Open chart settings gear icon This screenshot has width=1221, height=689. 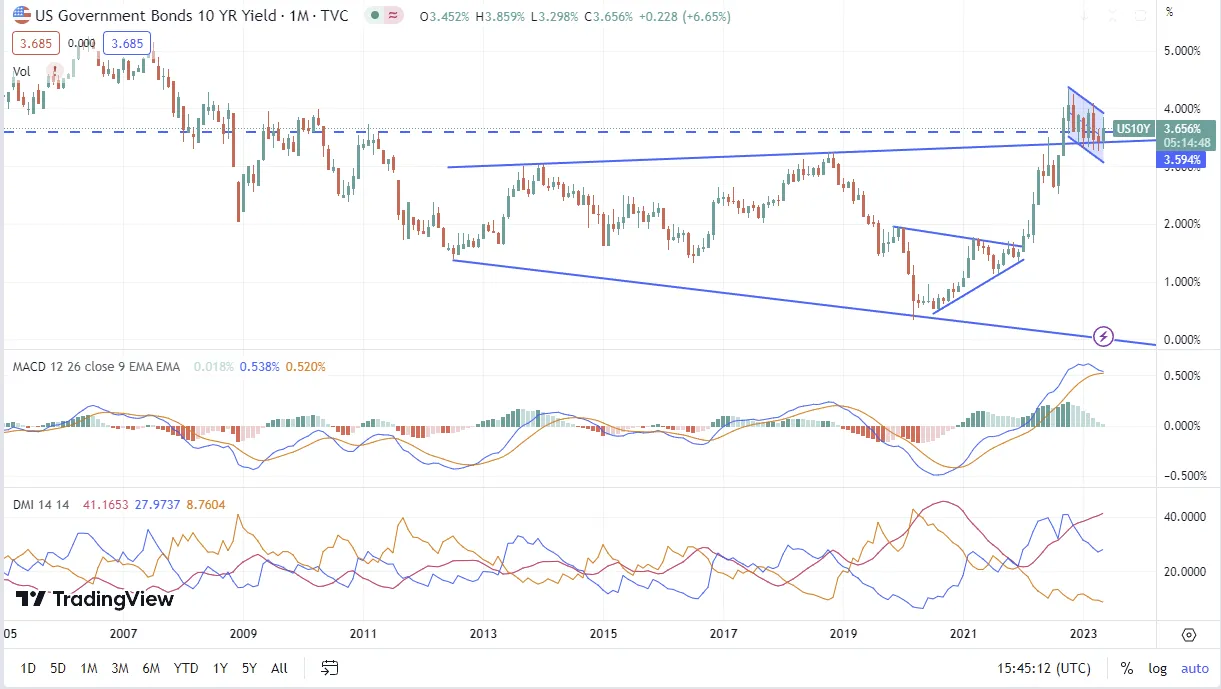(x=1189, y=634)
